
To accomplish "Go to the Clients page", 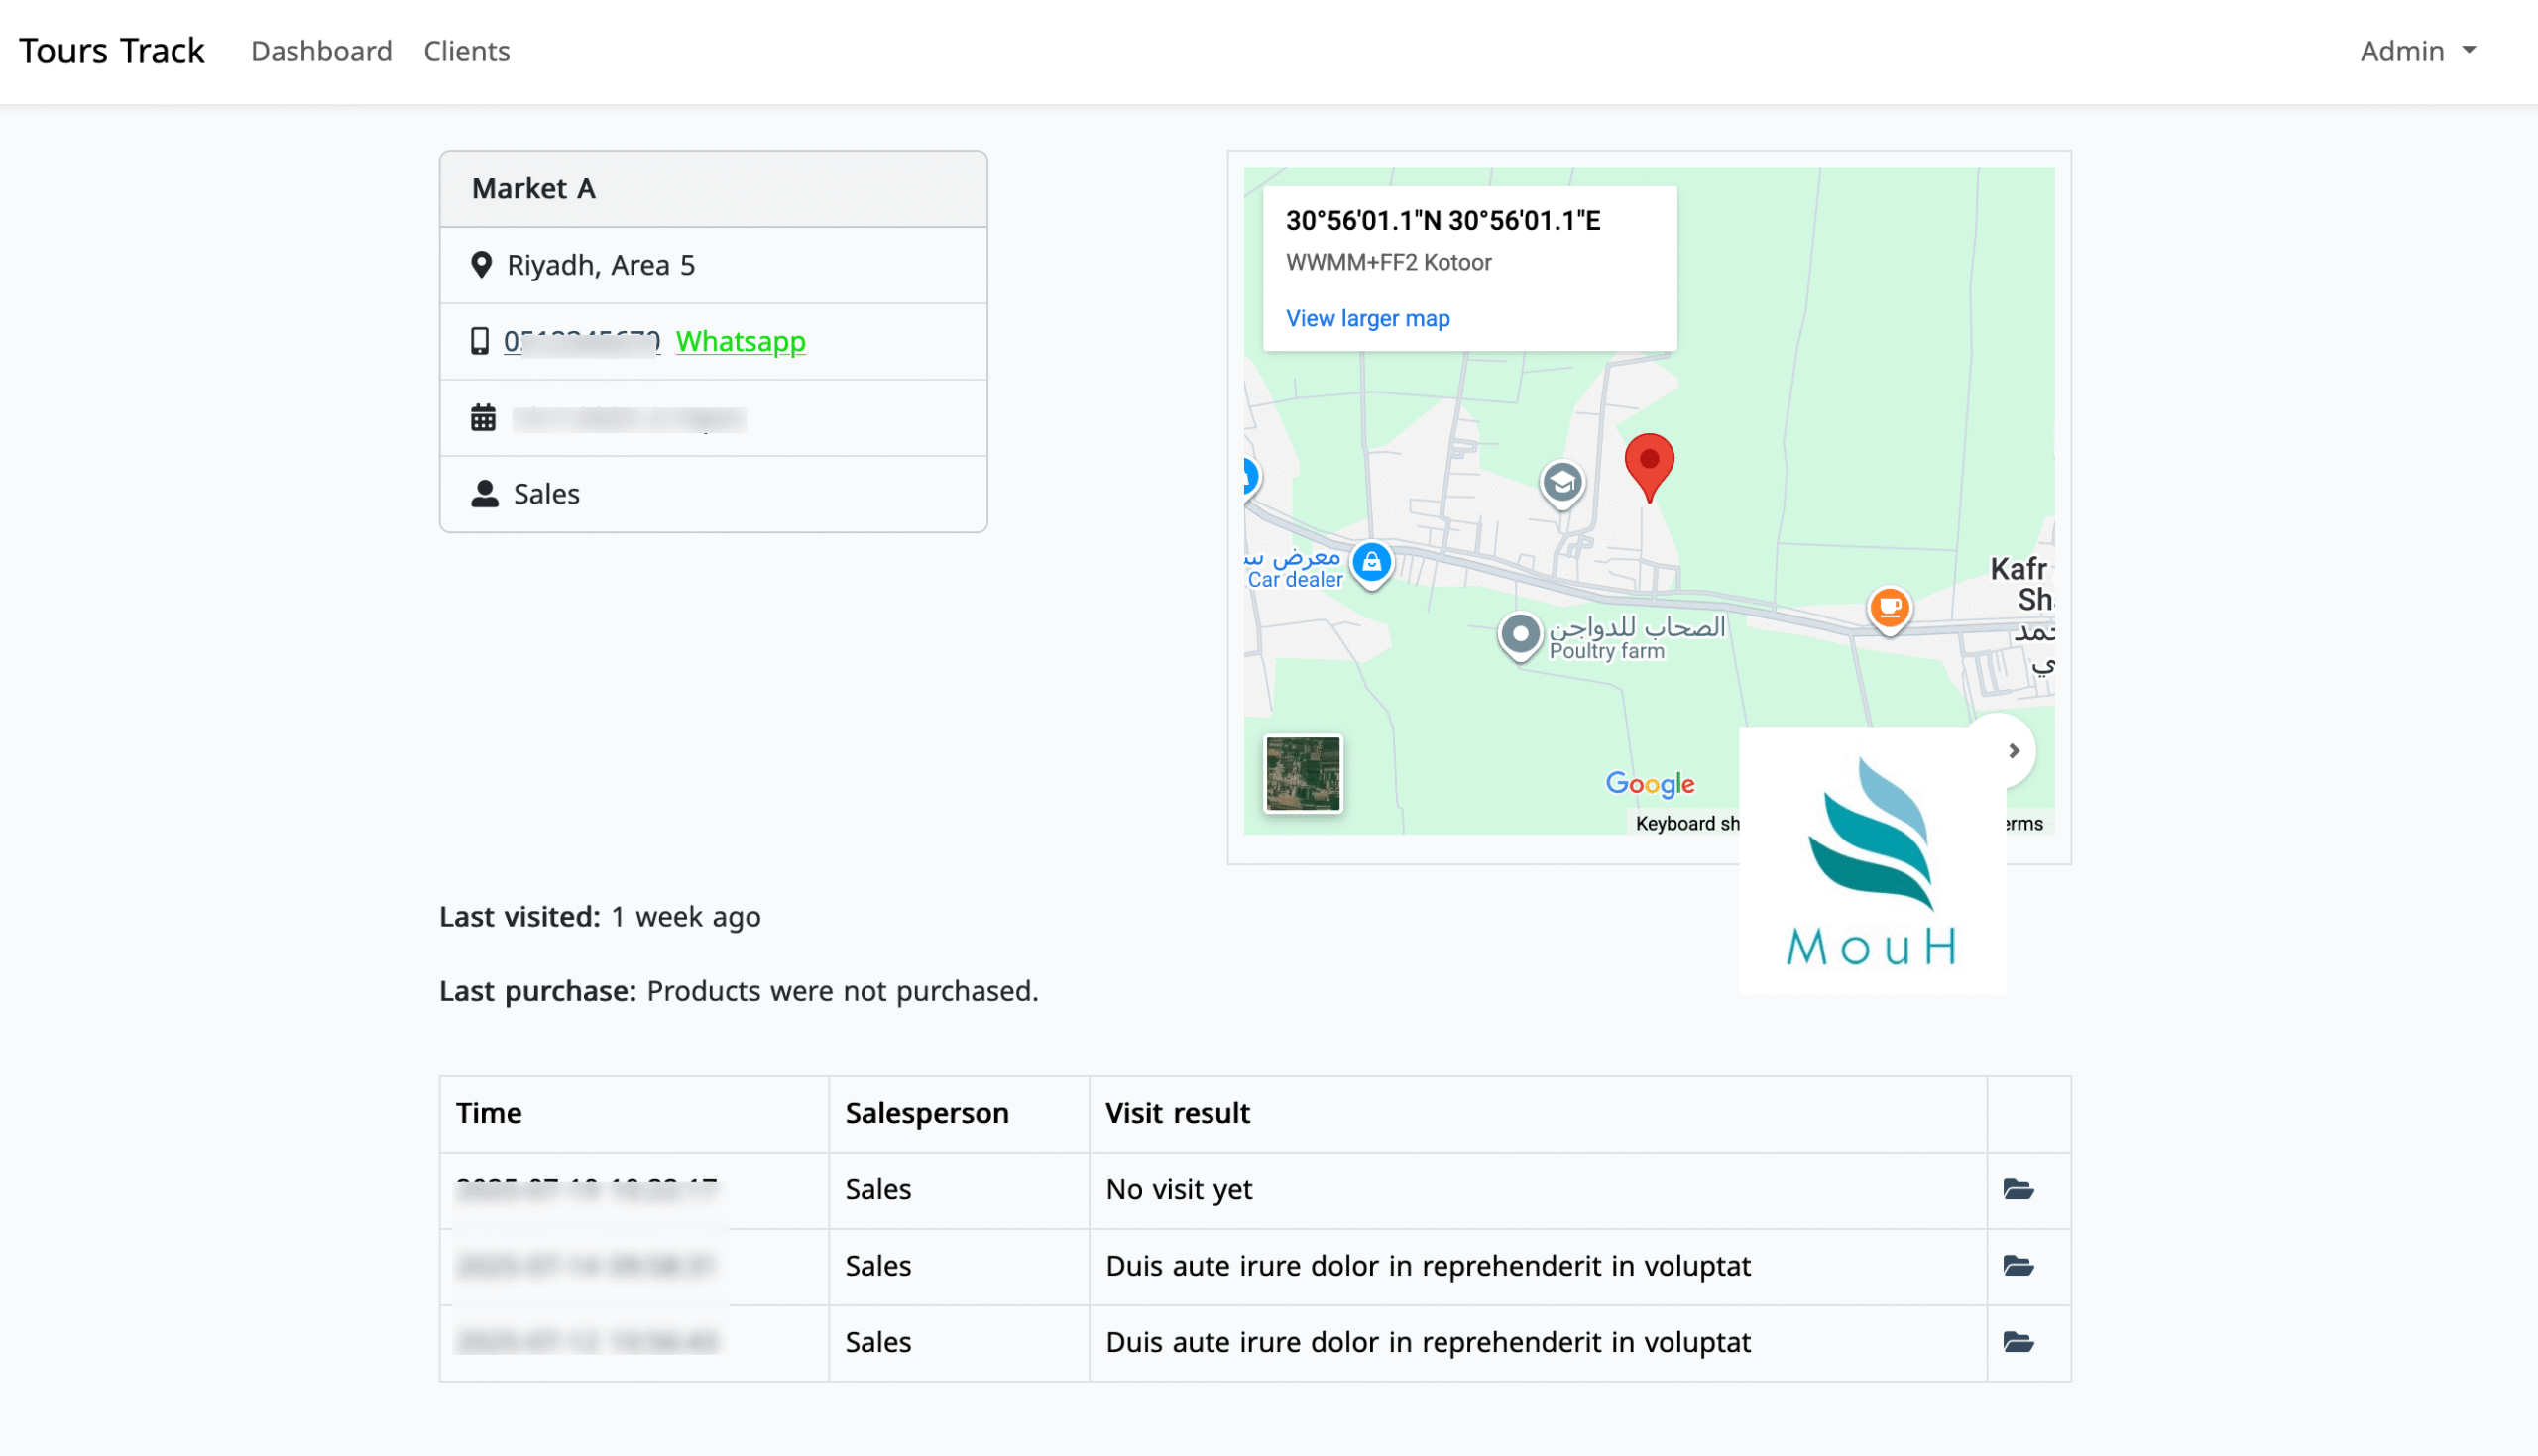I will point(466,51).
